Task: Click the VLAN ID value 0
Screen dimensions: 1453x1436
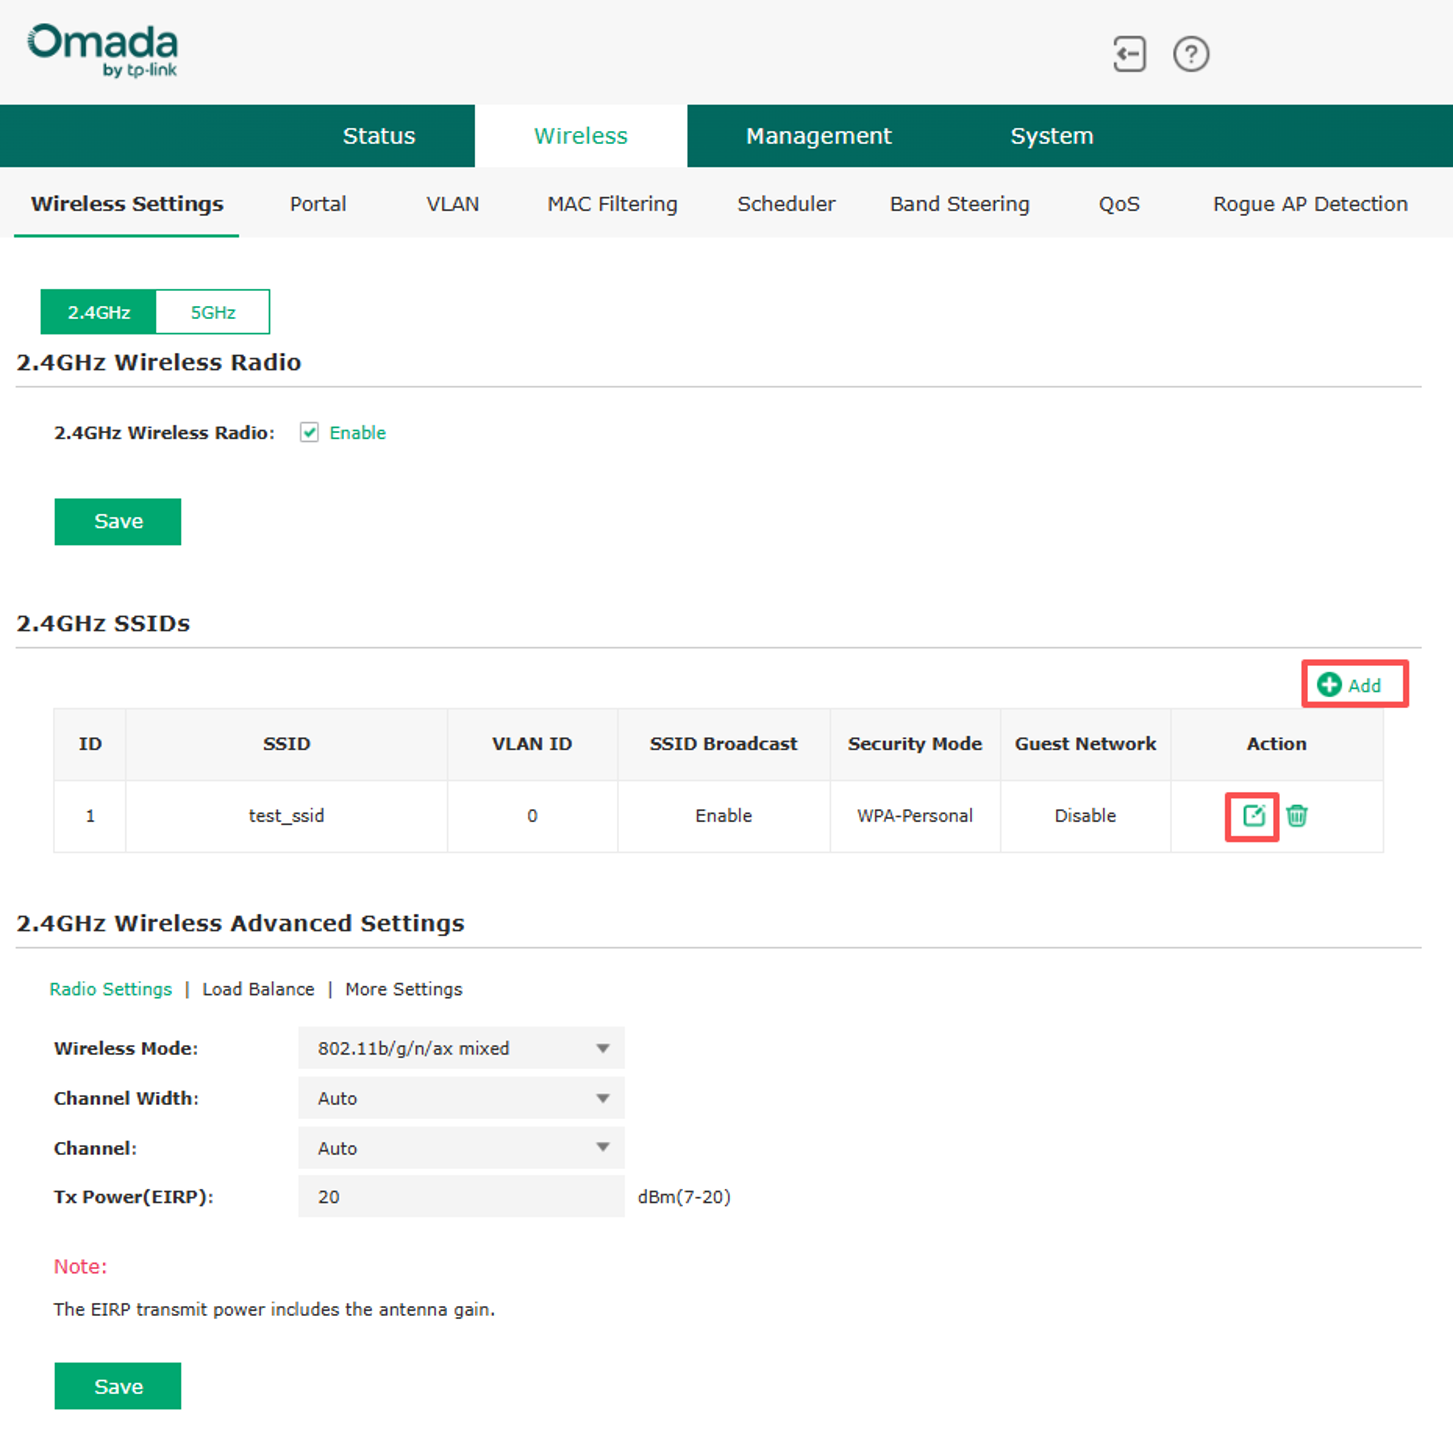Action: (532, 816)
